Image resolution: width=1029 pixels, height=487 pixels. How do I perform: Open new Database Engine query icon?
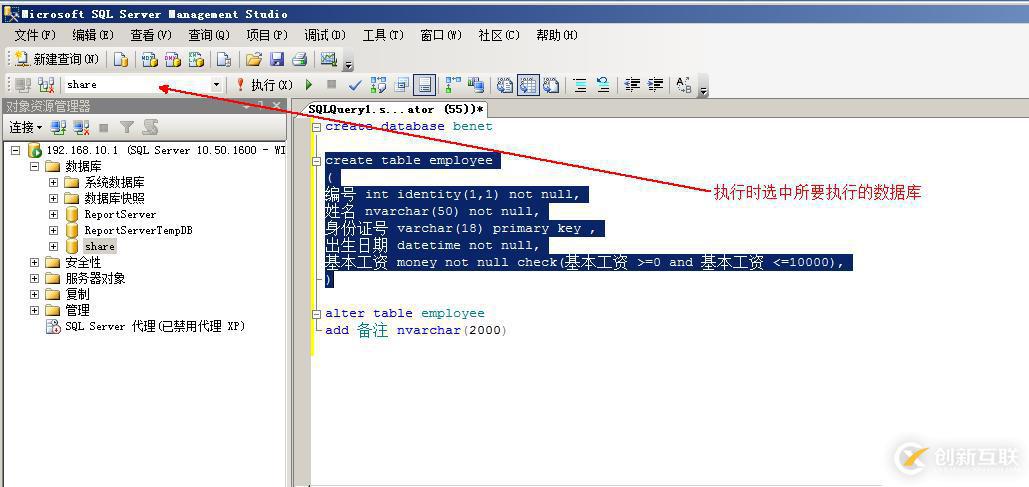click(x=121, y=60)
